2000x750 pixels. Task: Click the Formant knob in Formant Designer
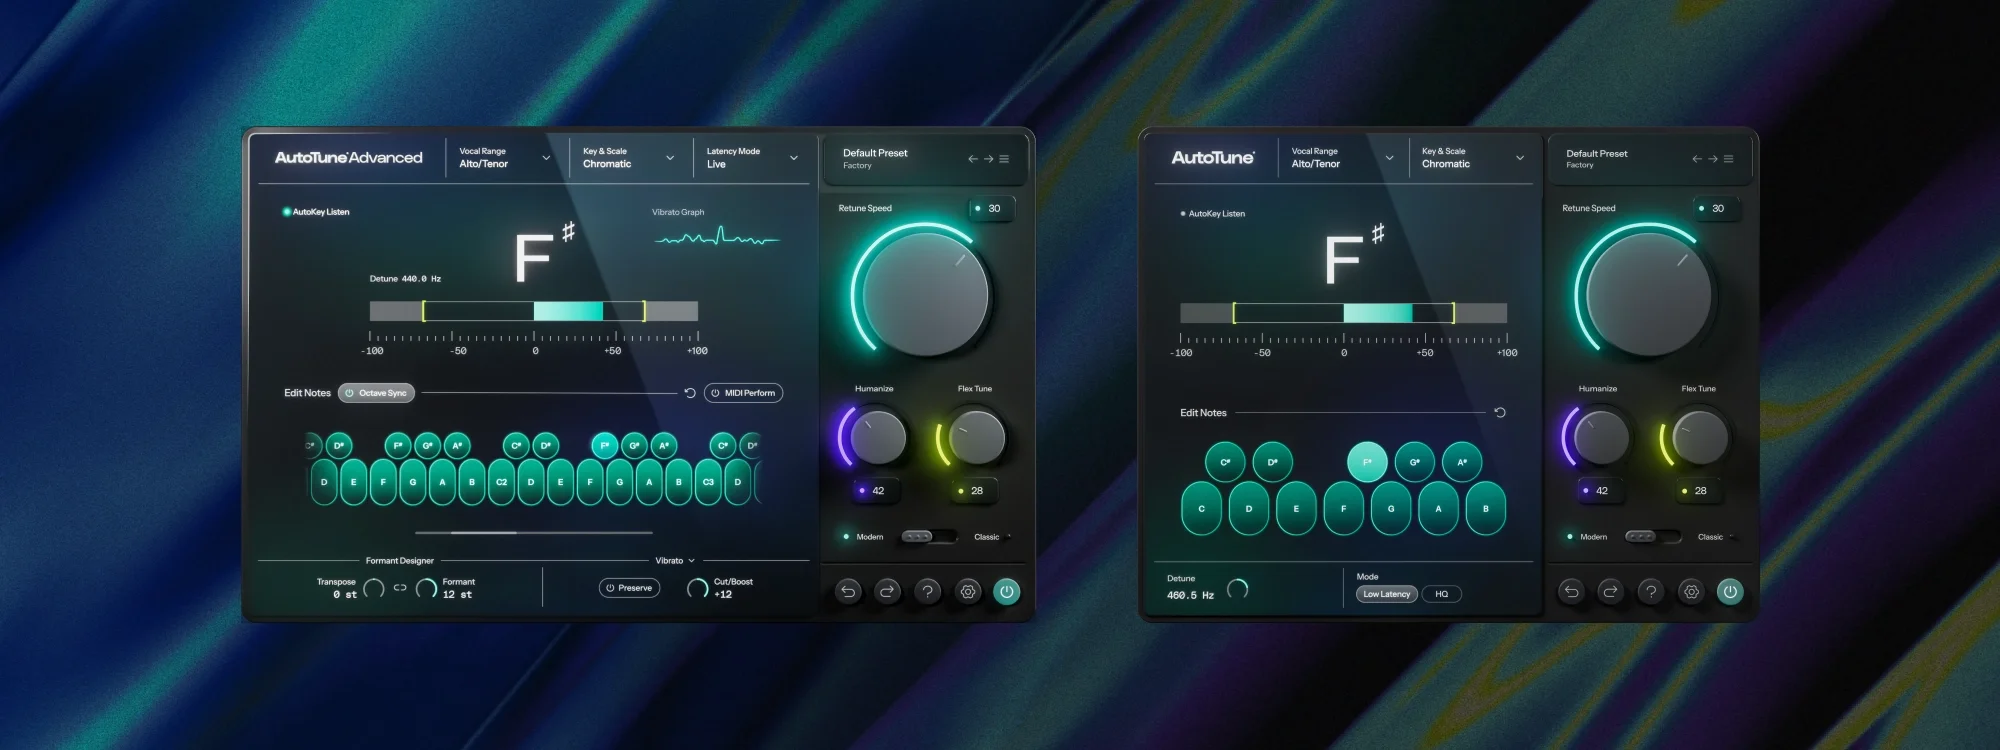[426, 588]
